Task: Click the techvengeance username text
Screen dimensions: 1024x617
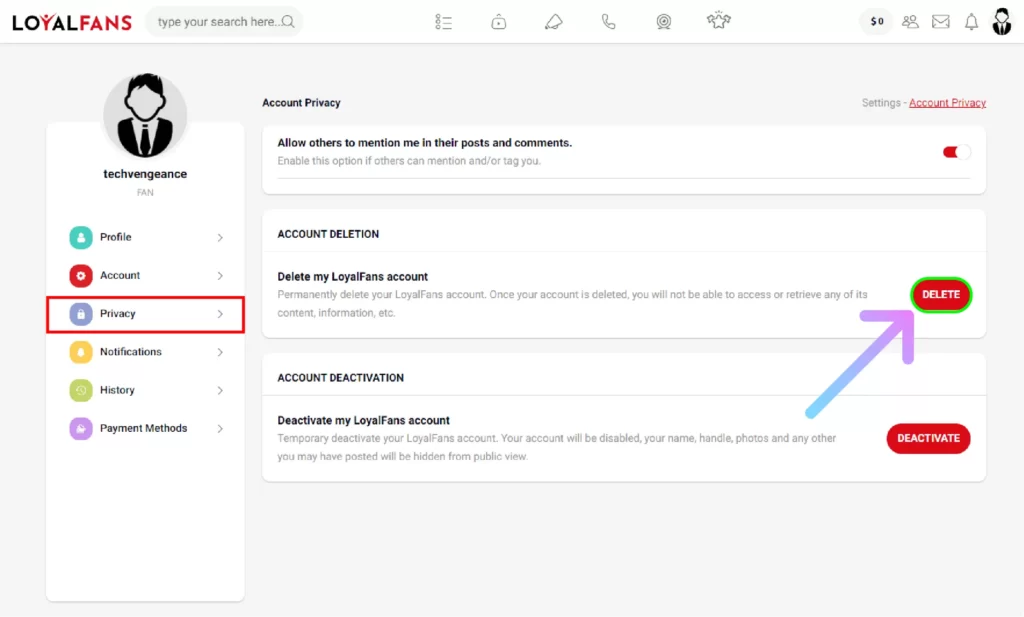Action: coord(145,174)
